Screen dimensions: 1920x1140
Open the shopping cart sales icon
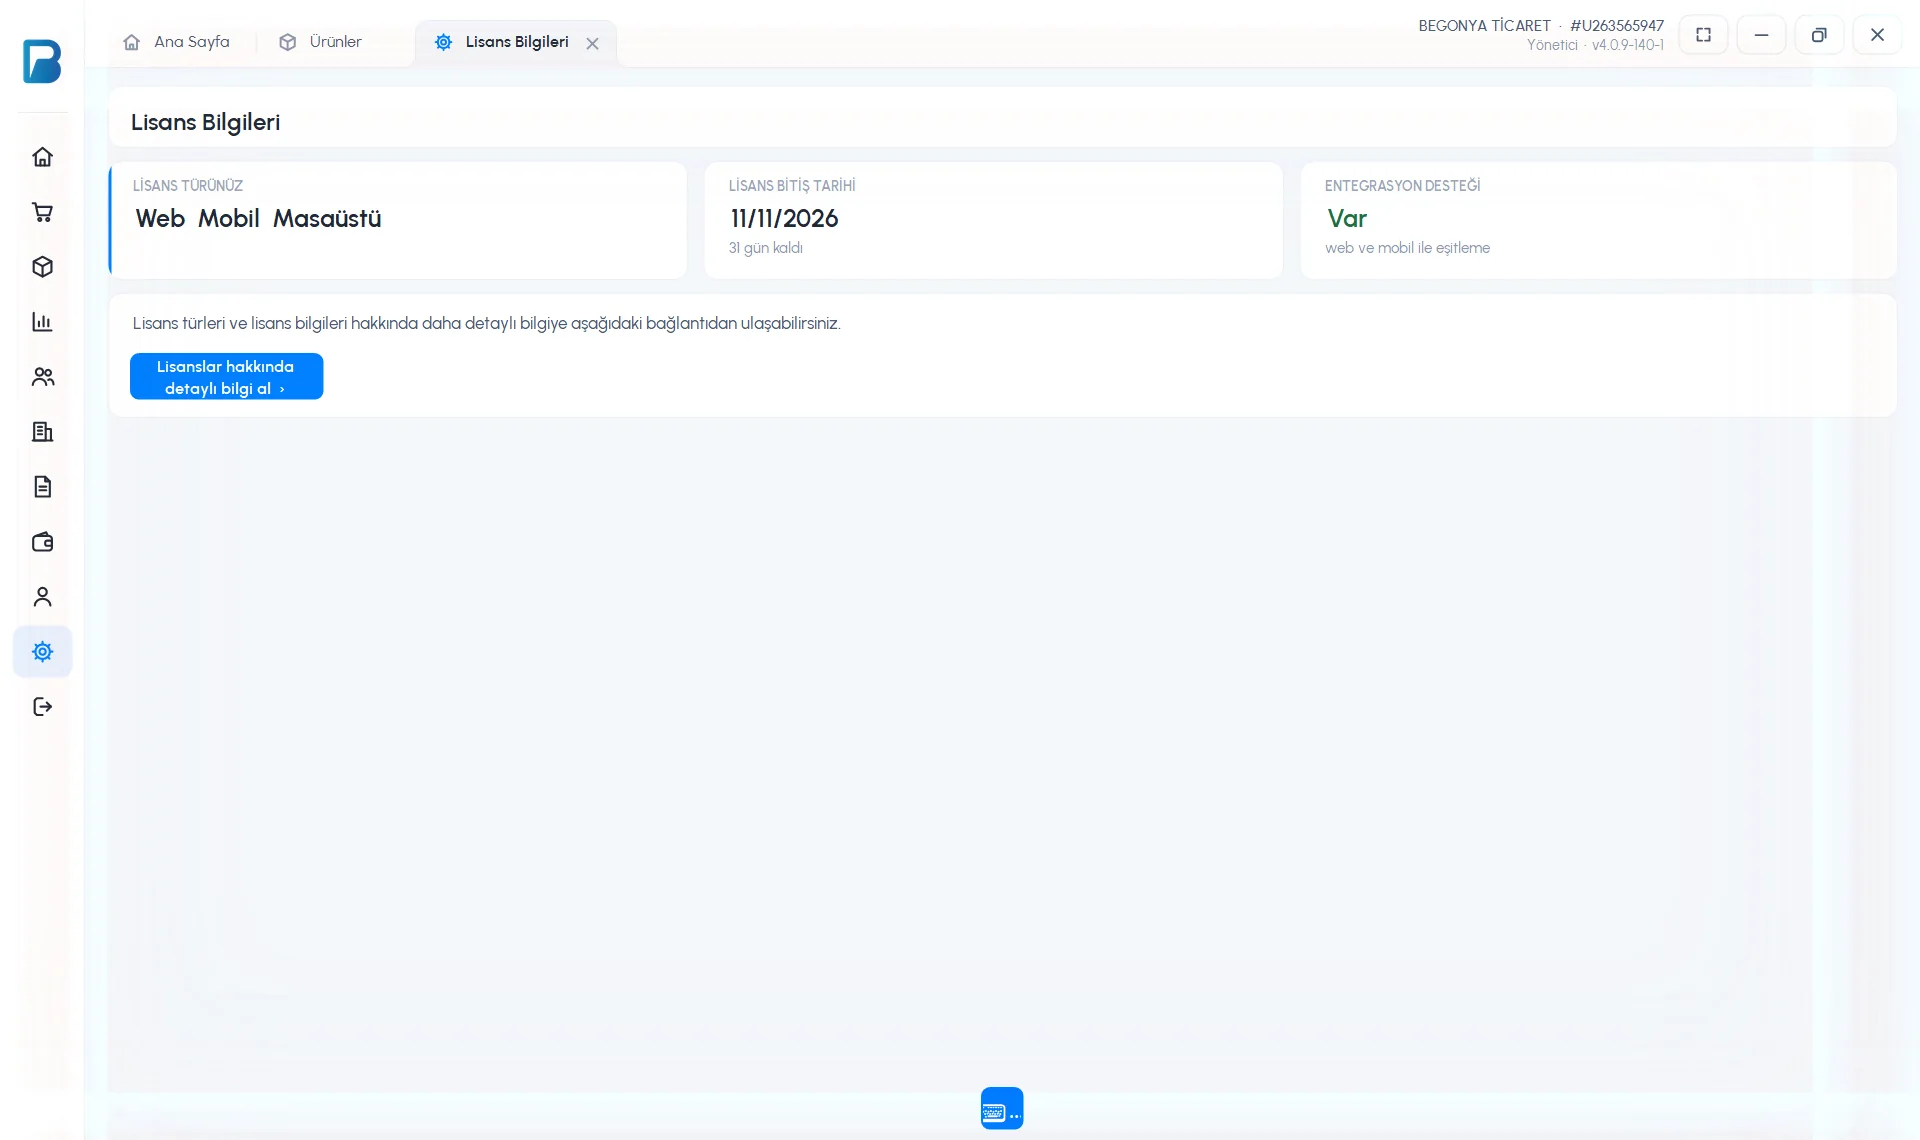42,212
